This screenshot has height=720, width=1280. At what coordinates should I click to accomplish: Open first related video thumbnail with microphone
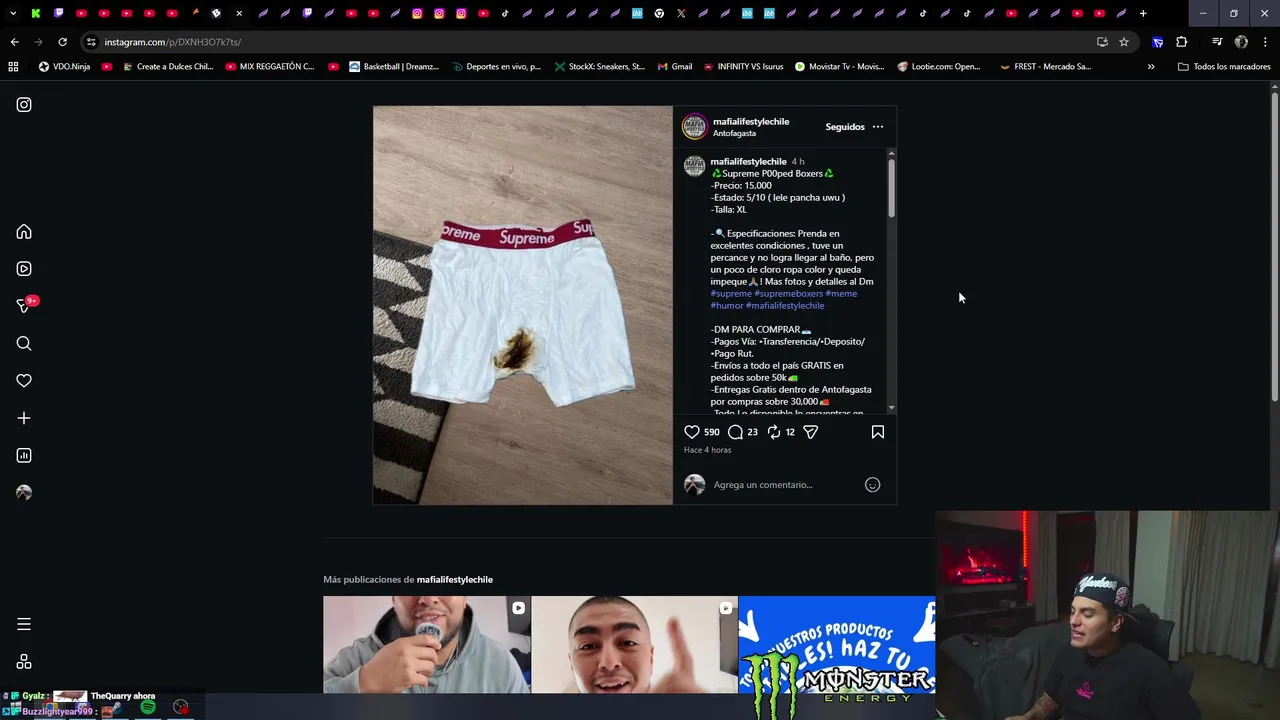[427, 645]
